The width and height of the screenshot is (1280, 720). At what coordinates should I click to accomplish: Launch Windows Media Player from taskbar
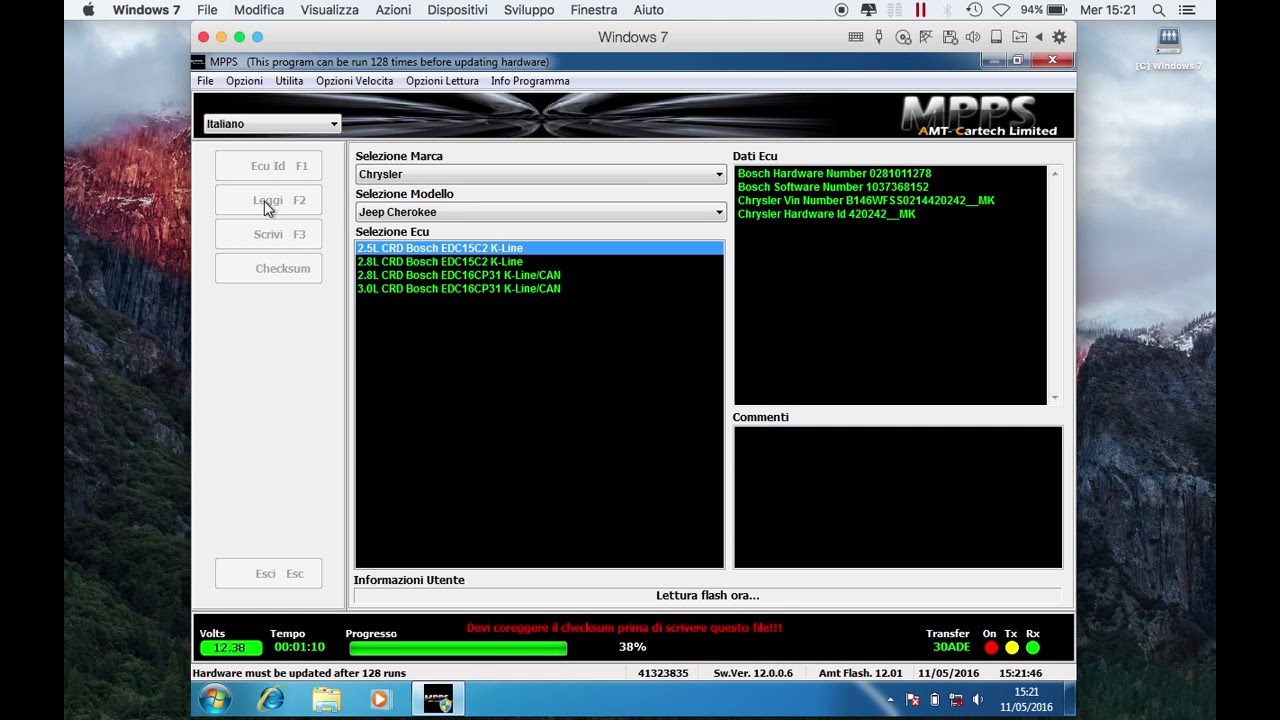click(x=381, y=699)
